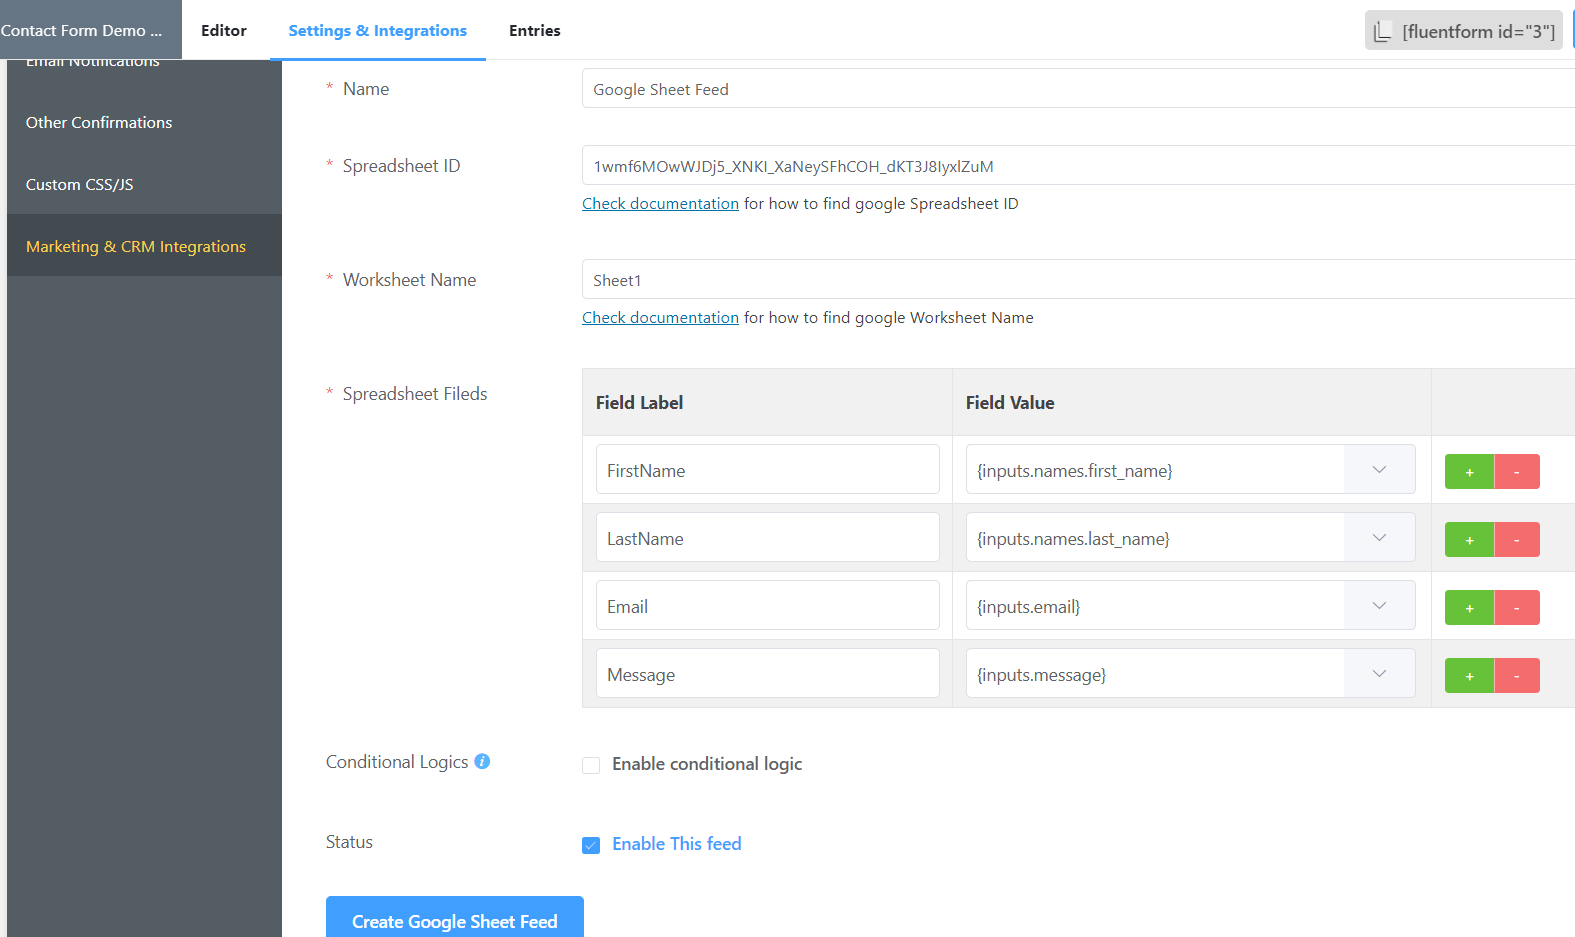The width and height of the screenshot is (1575, 937).
Task: Click the shortcode copy icon
Action: (1382, 31)
